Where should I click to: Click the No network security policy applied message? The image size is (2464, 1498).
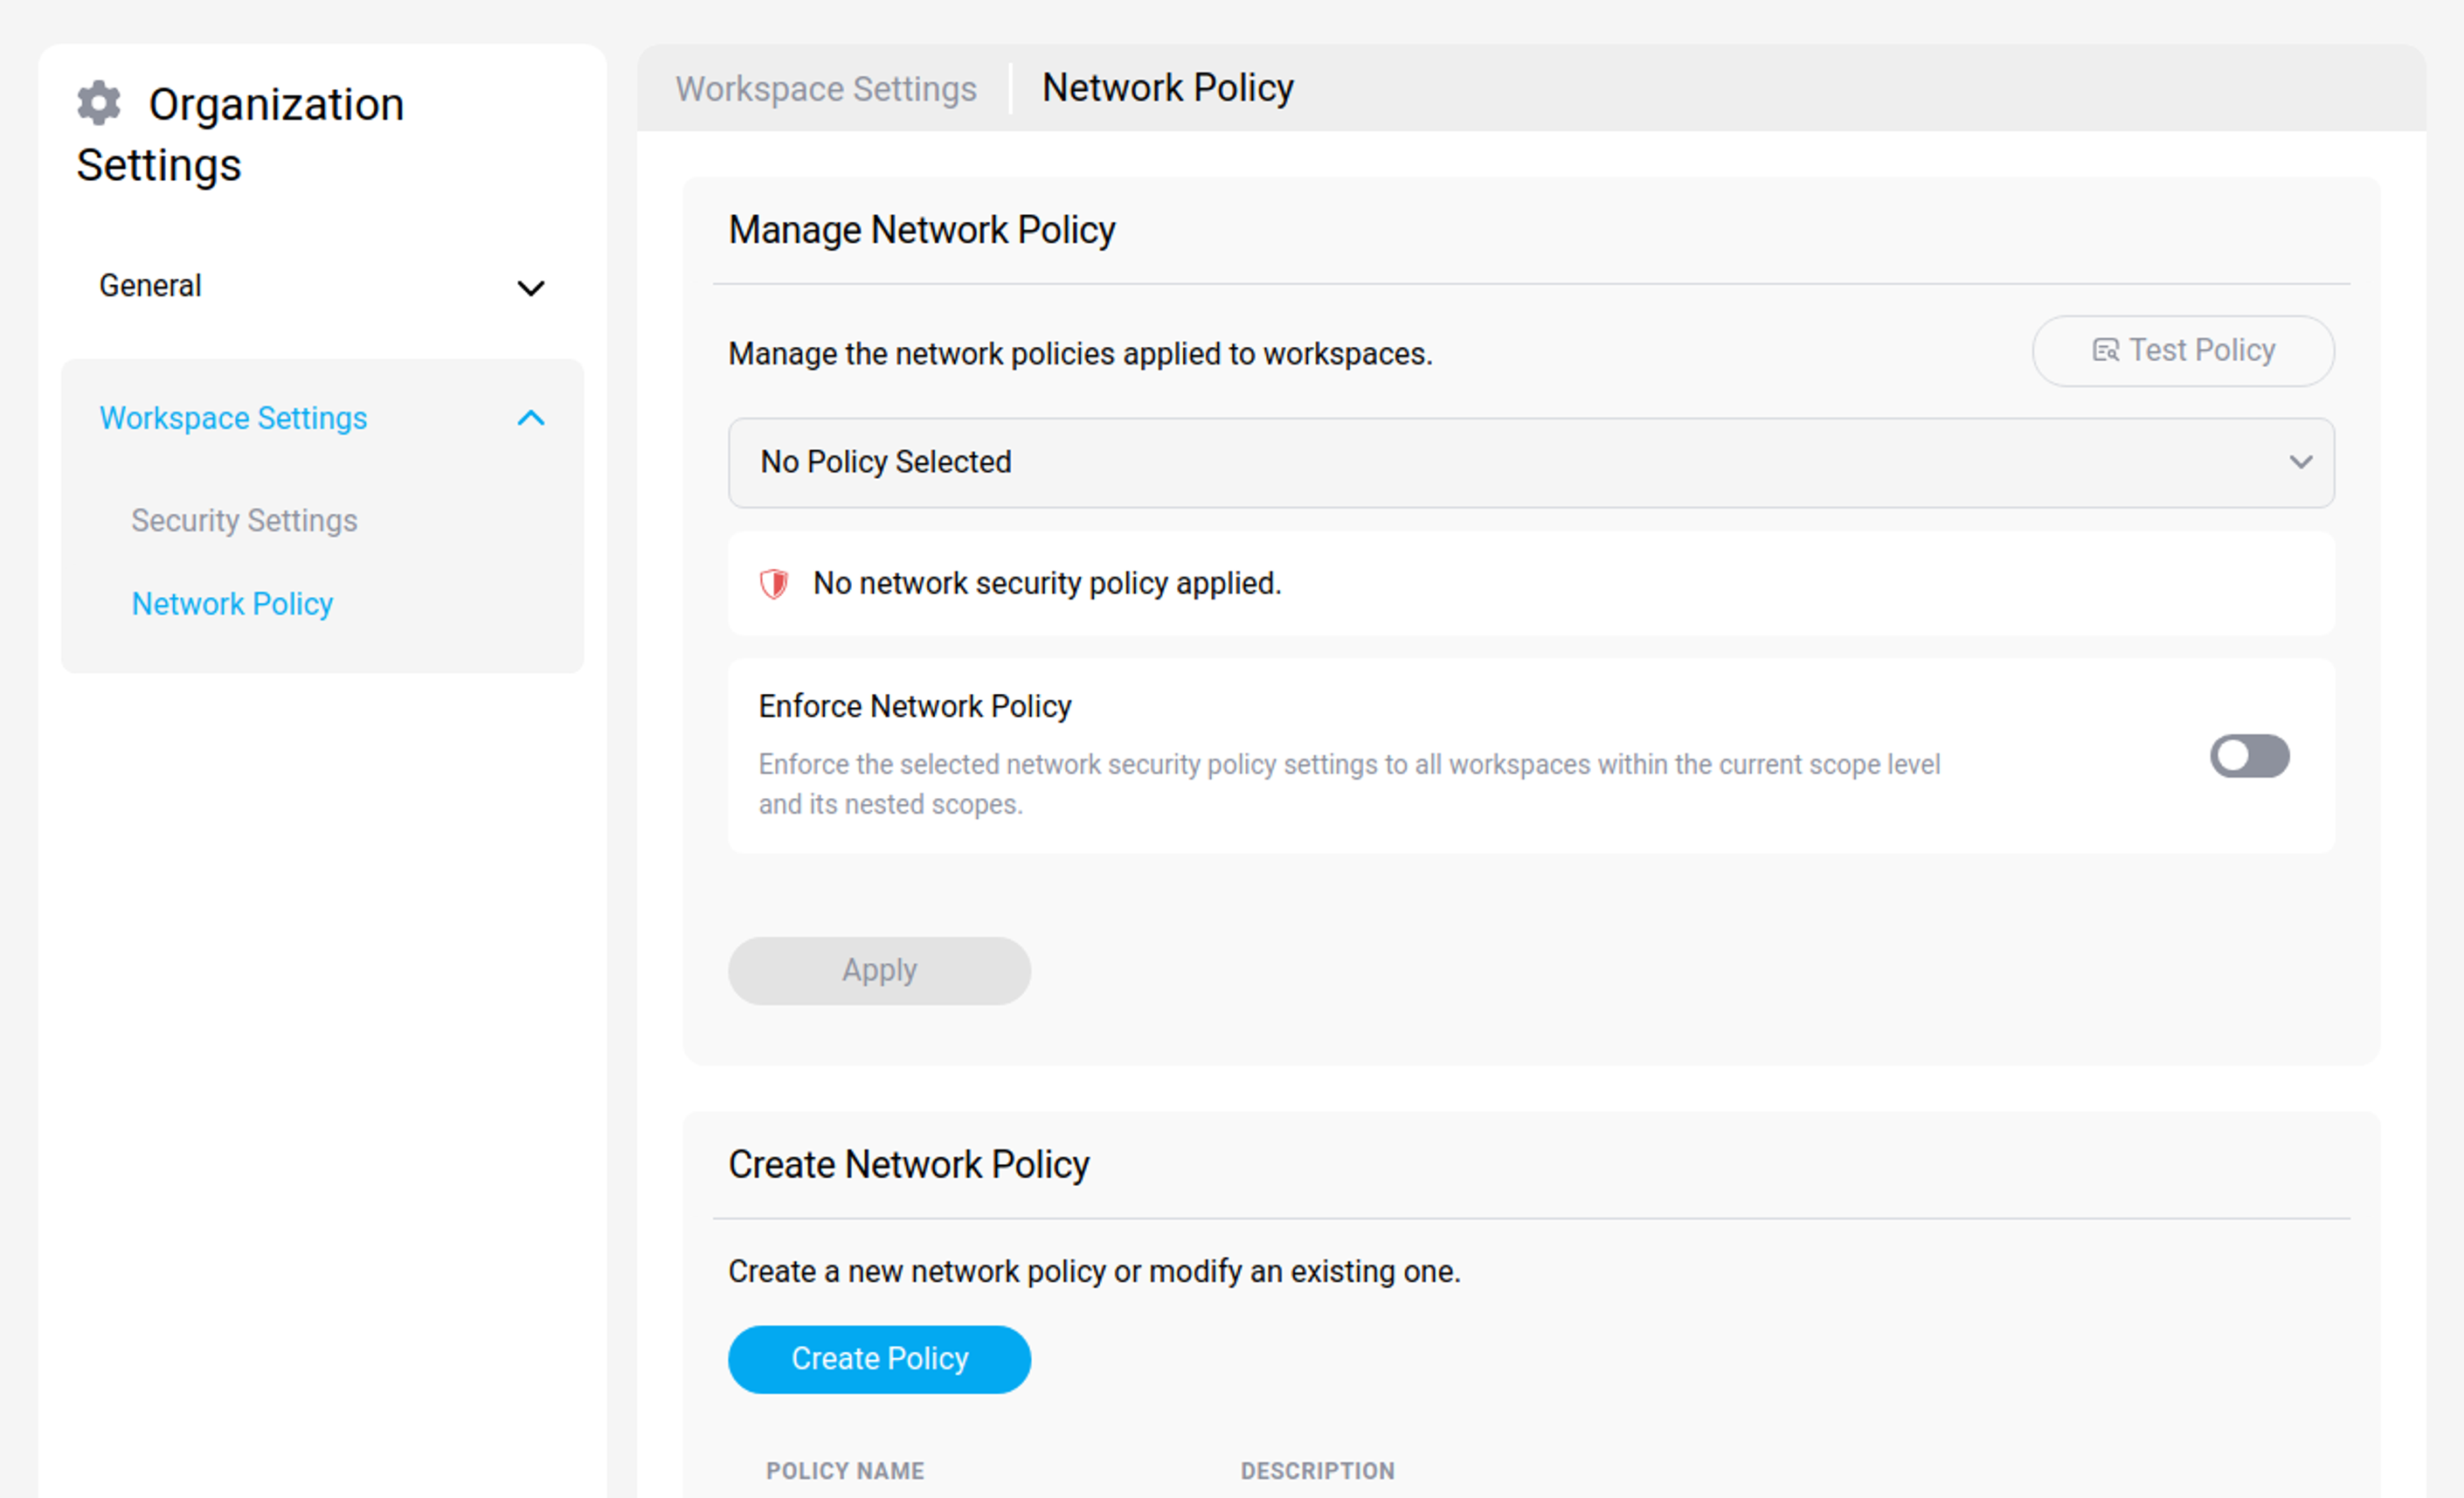coord(1046,584)
